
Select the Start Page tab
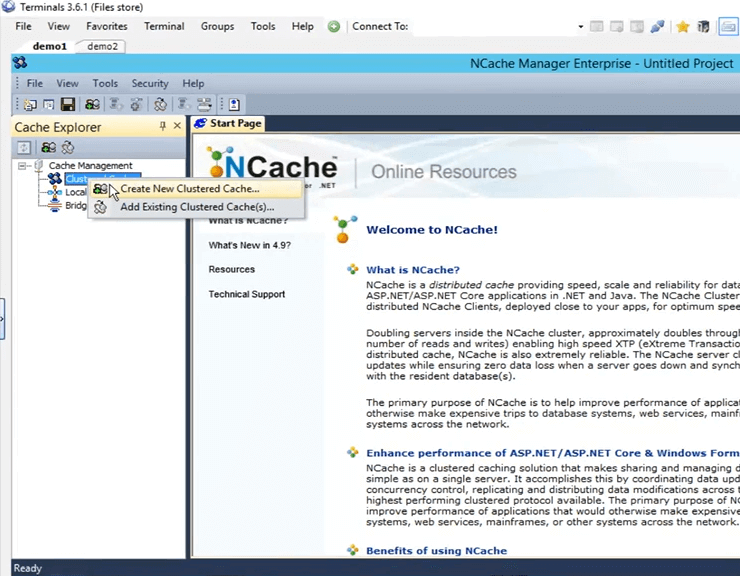[x=228, y=123]
